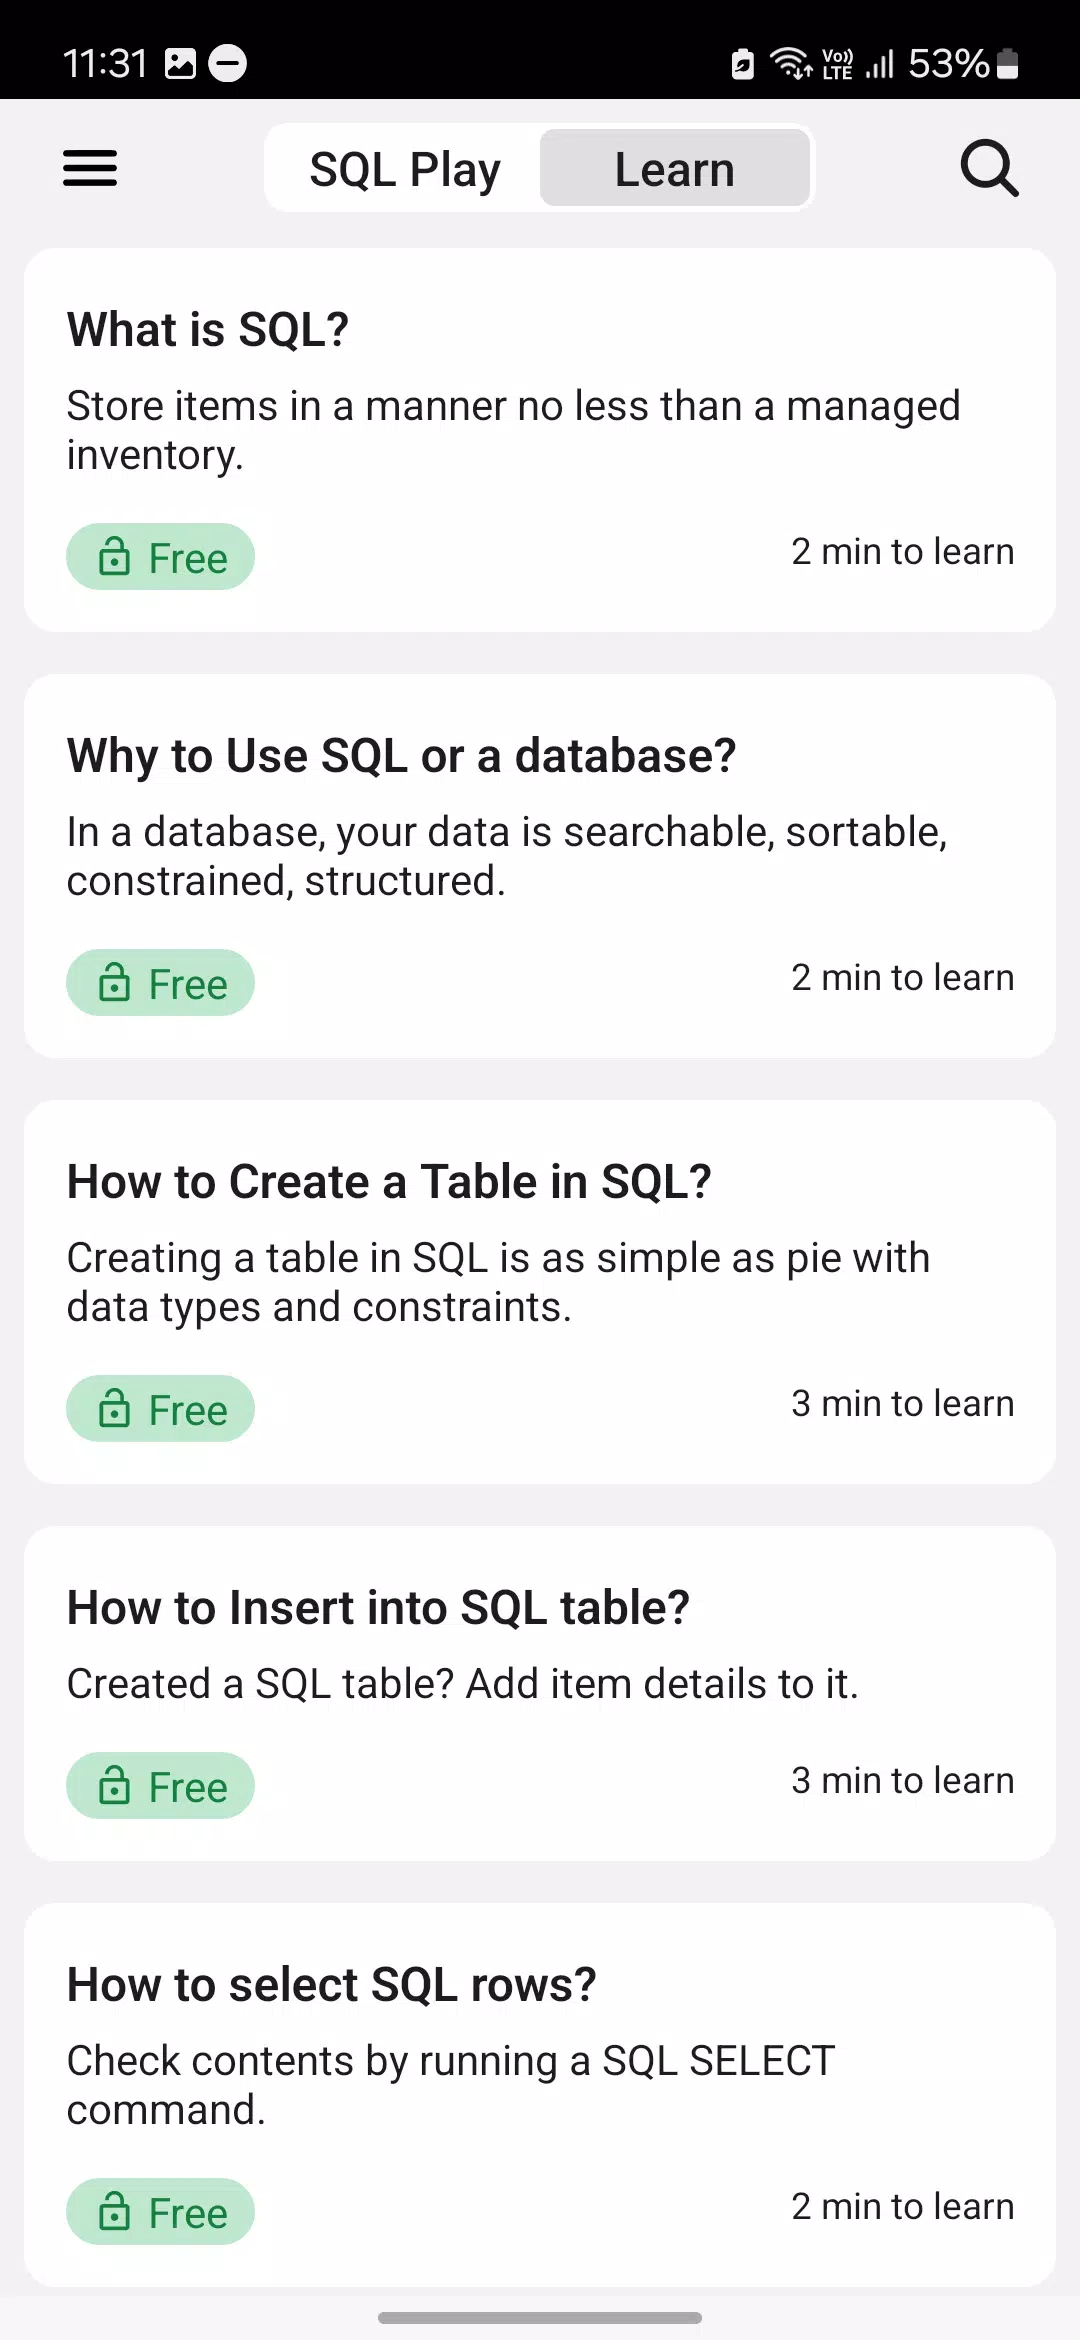The width and height of the screenshot is (1080, 2340).
Task: Open 'How to Insert into SQL table?' lesson
Action: pyautogui.click(x=378, y=1608)
